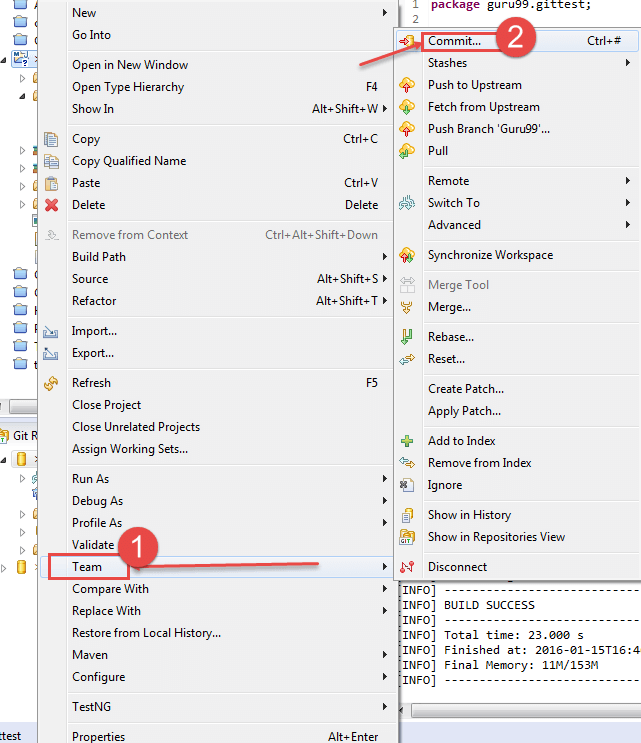This screenshot has height=743, width=641.
Task: Open the Run As submenu arrow
Action: [x=385, y=479]
